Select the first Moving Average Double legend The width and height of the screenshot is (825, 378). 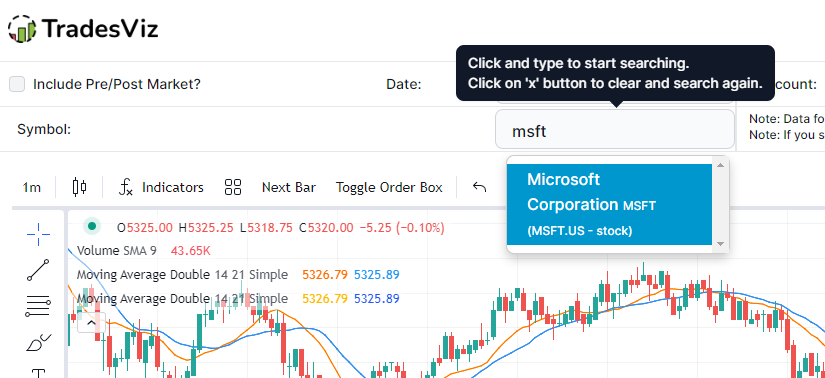tap(182, 274)
